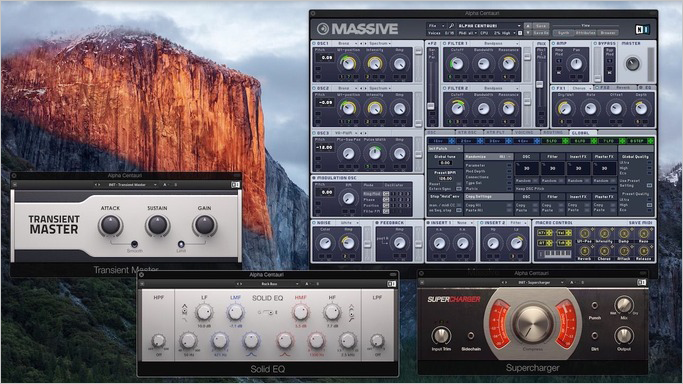
Task: Toggle the Smooth switch in Transient Master
Action: click(x=134, y=244)
